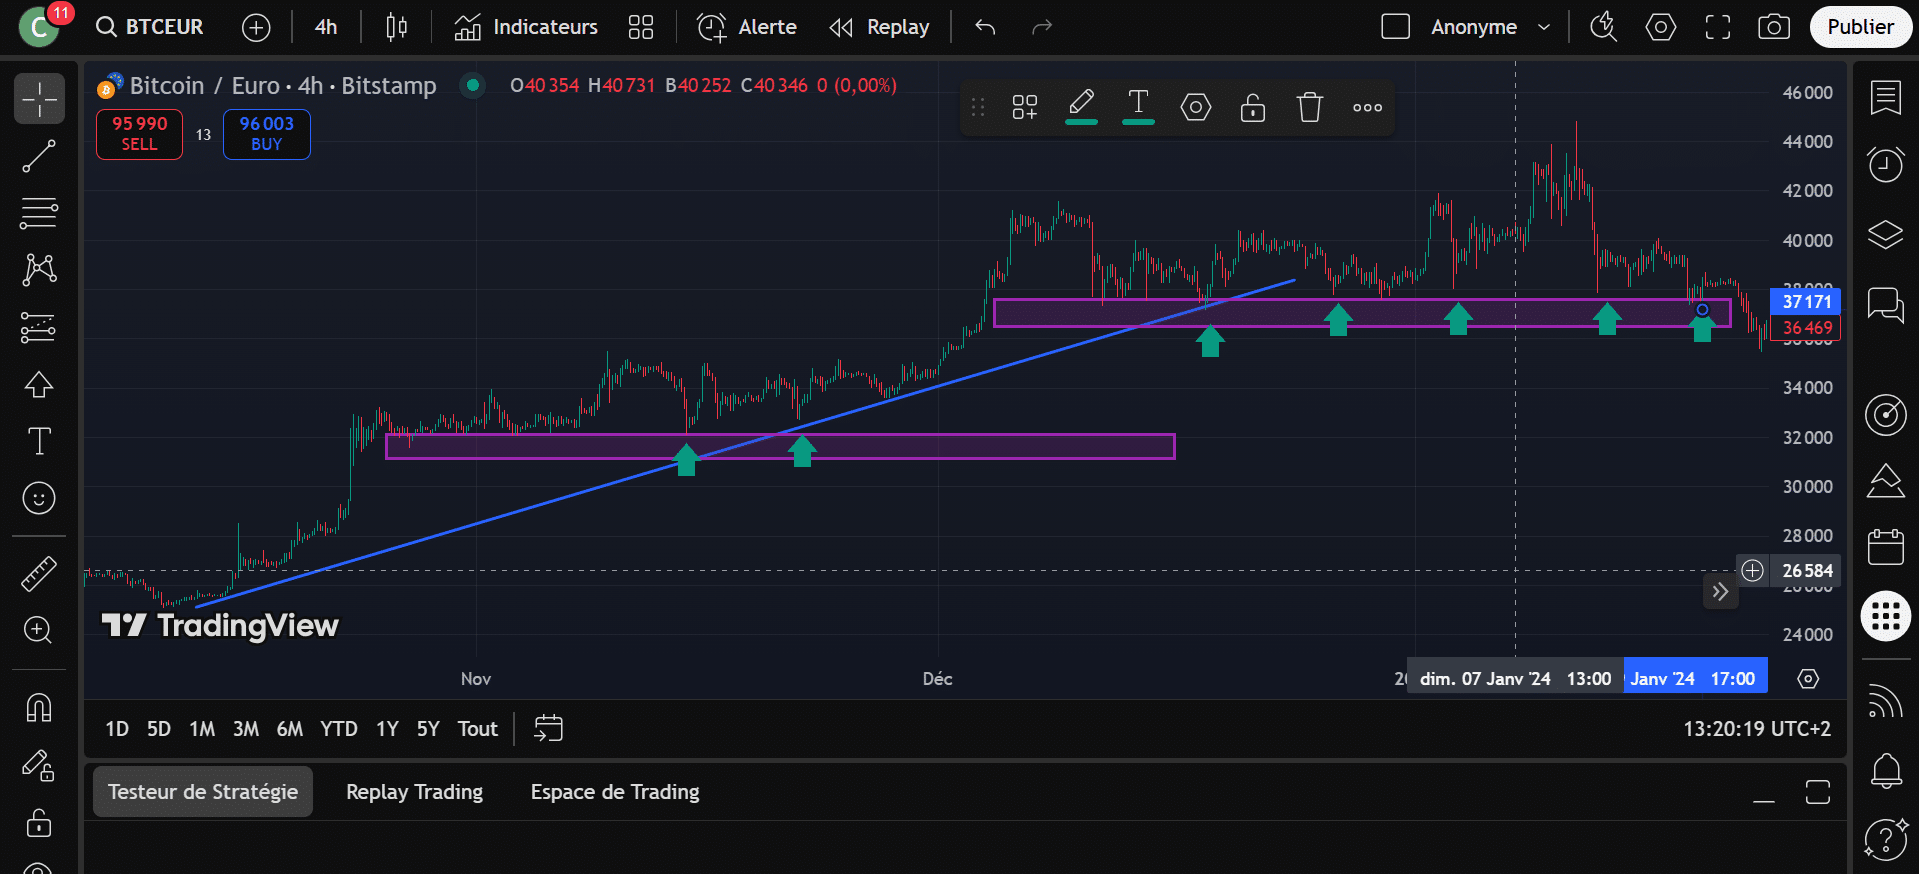Take a chart snapshot with camera icon
This screenshot has height=874, width=1919.
pyautogui.click(x=1773, y=27)
